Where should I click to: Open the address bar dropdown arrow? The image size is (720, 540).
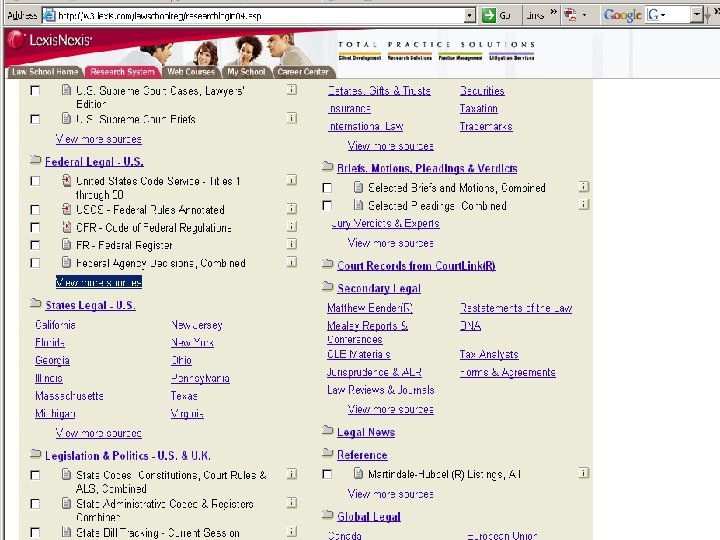[469, 16]
